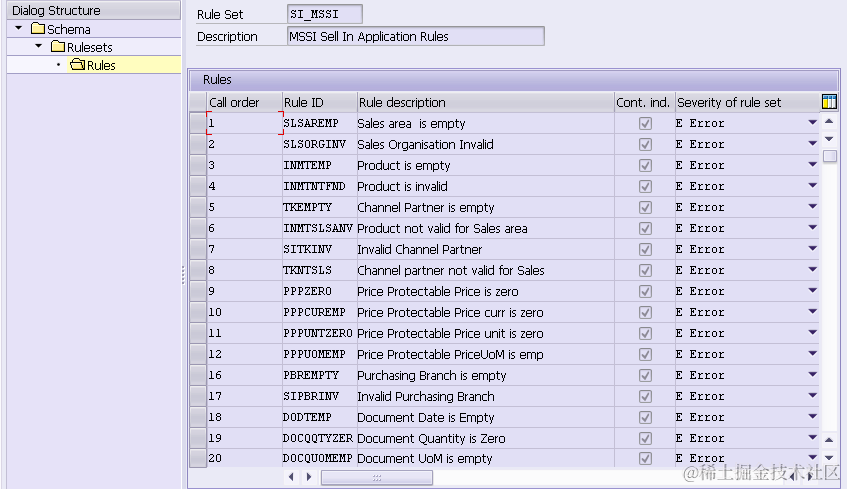Open severity dropdown for PPPCUREMP rule

click(812, 312)
